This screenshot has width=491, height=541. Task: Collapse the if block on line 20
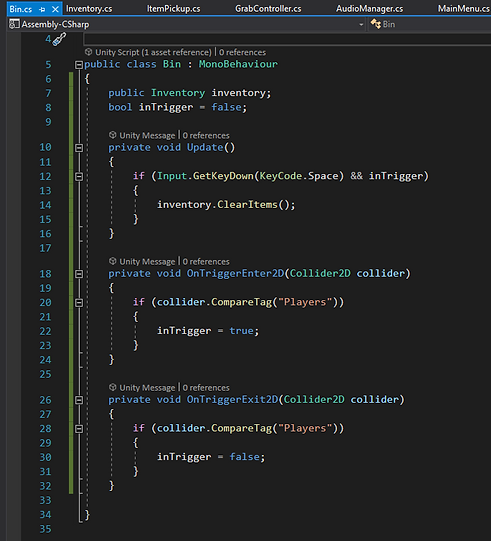(79, 303)
